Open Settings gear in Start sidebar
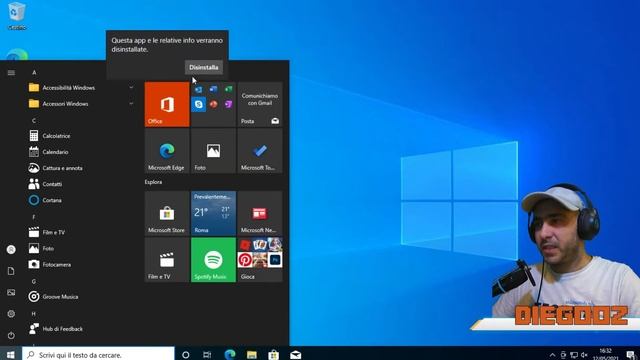 click(11, 314)
